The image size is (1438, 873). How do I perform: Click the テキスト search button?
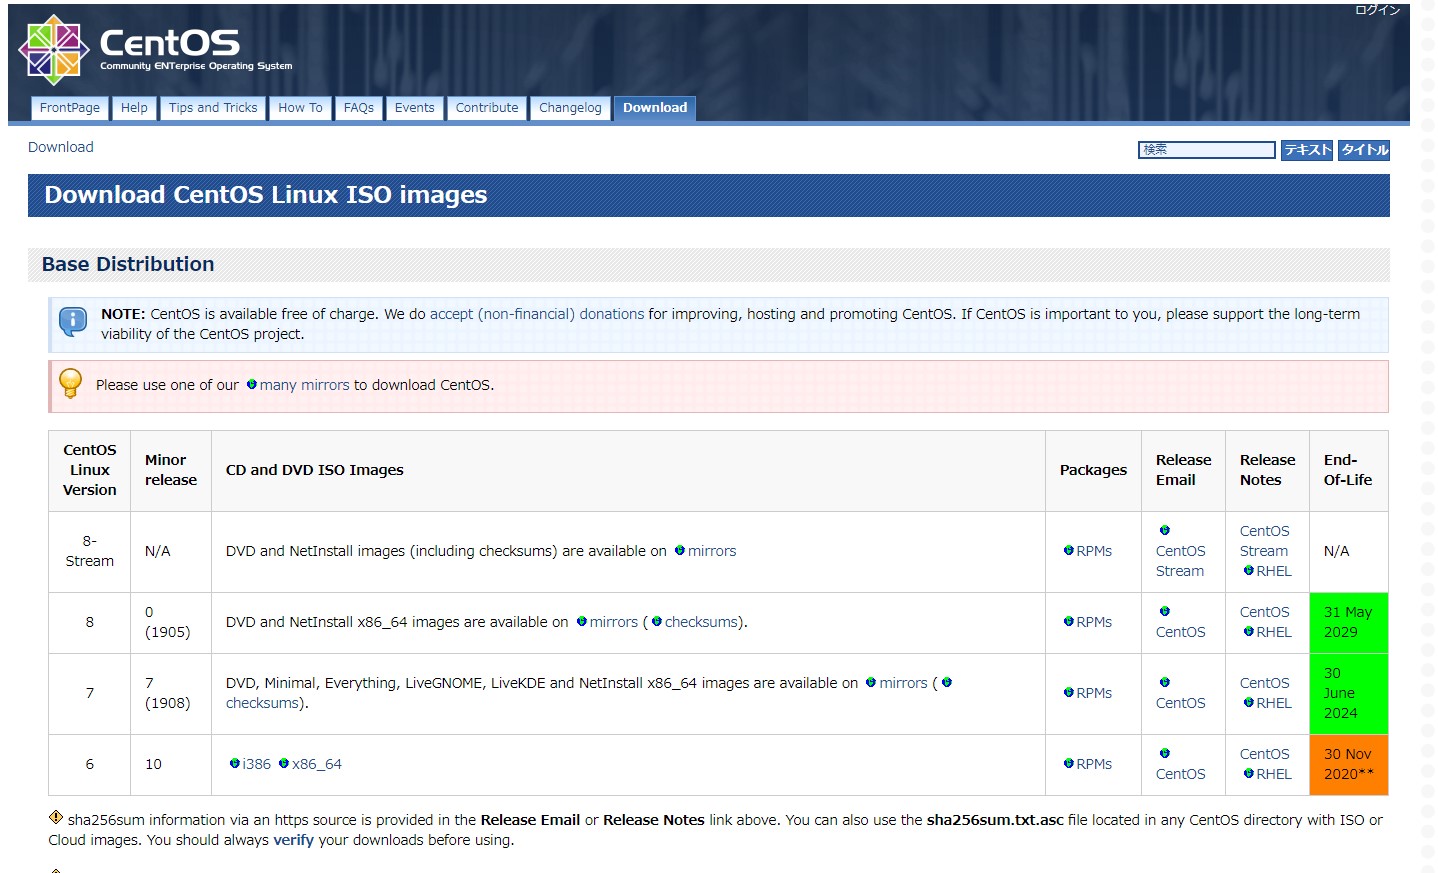tap(1307, 150)
